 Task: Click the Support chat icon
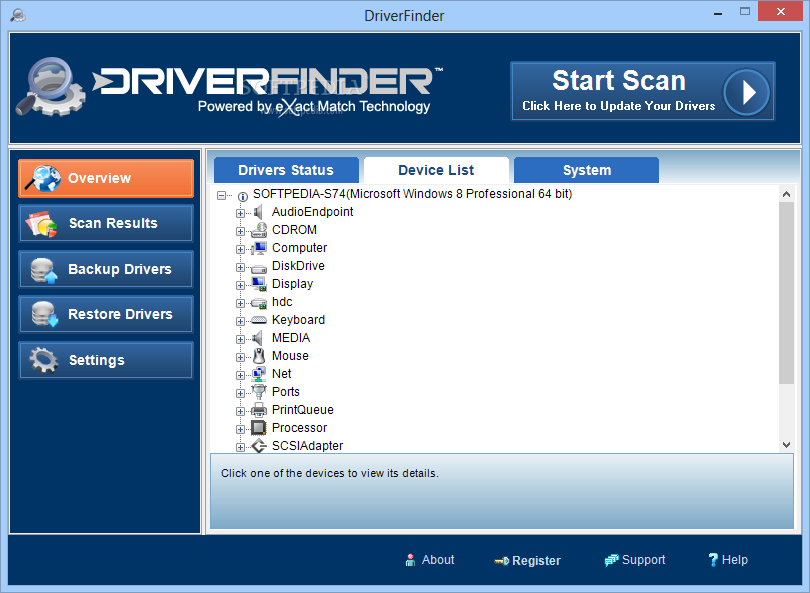coord(611,560)
